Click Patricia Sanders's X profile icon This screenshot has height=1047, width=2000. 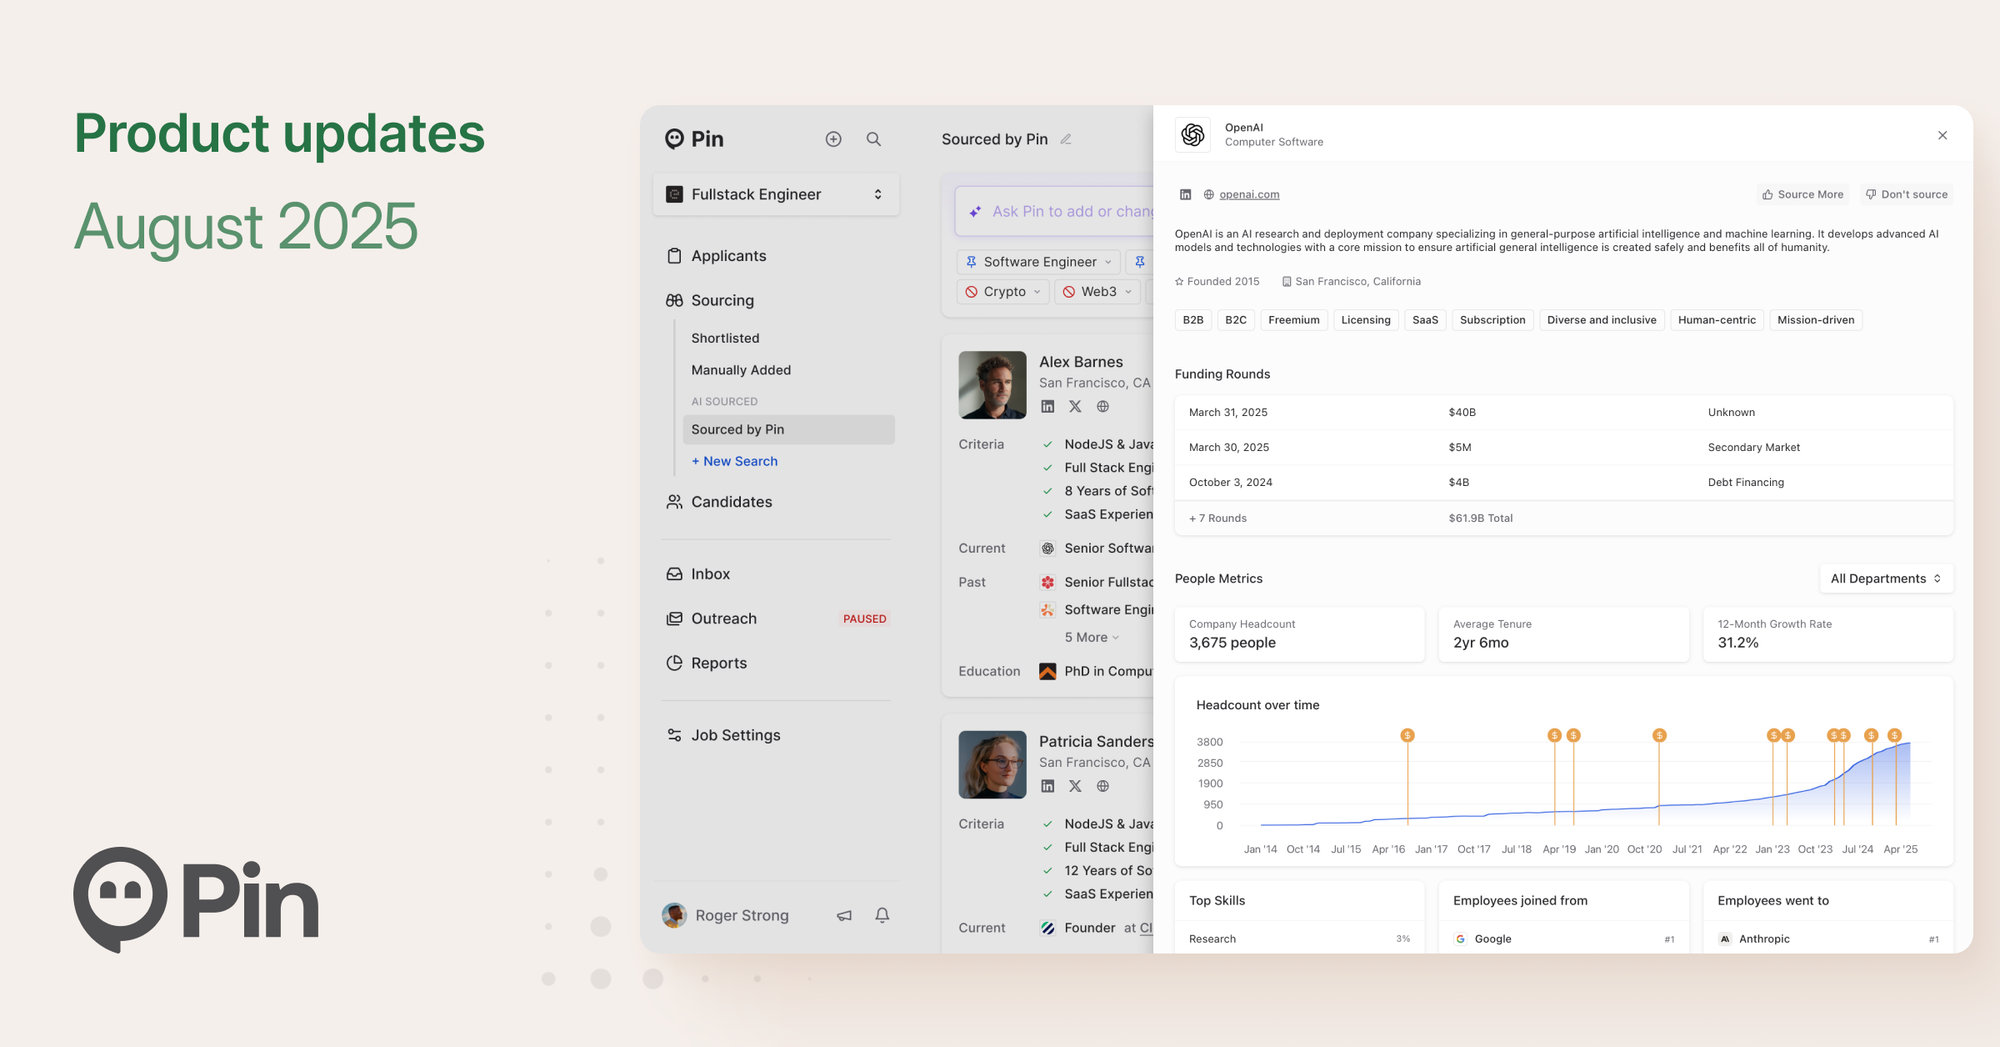click(x=1075, y=786)
